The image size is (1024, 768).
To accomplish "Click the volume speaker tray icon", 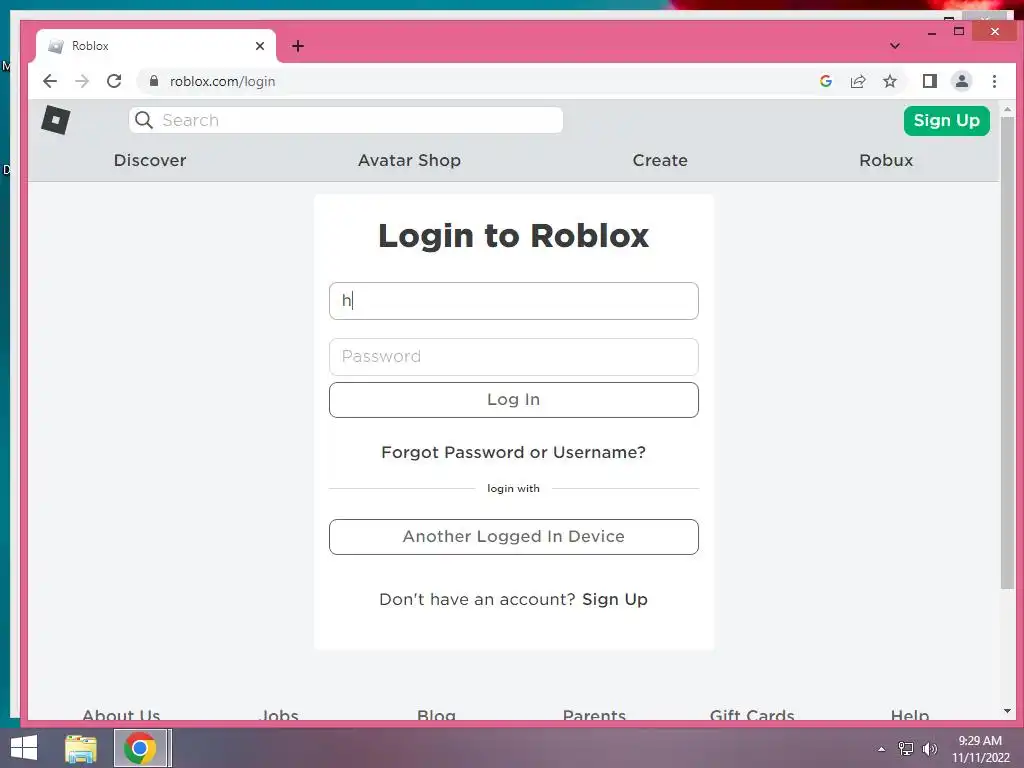I will [x=929, y=748].
